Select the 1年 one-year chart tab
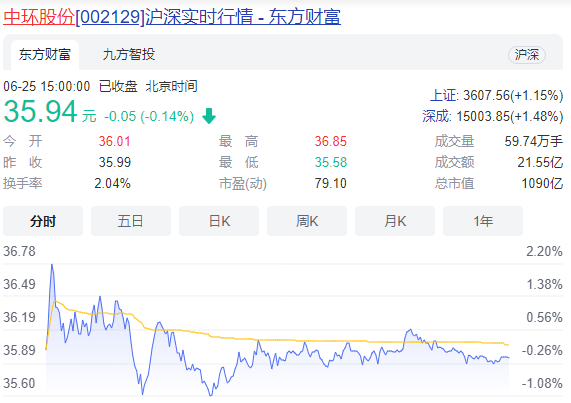Image resolution: width=571 pixels, height=403 pixels. [483, 221]
